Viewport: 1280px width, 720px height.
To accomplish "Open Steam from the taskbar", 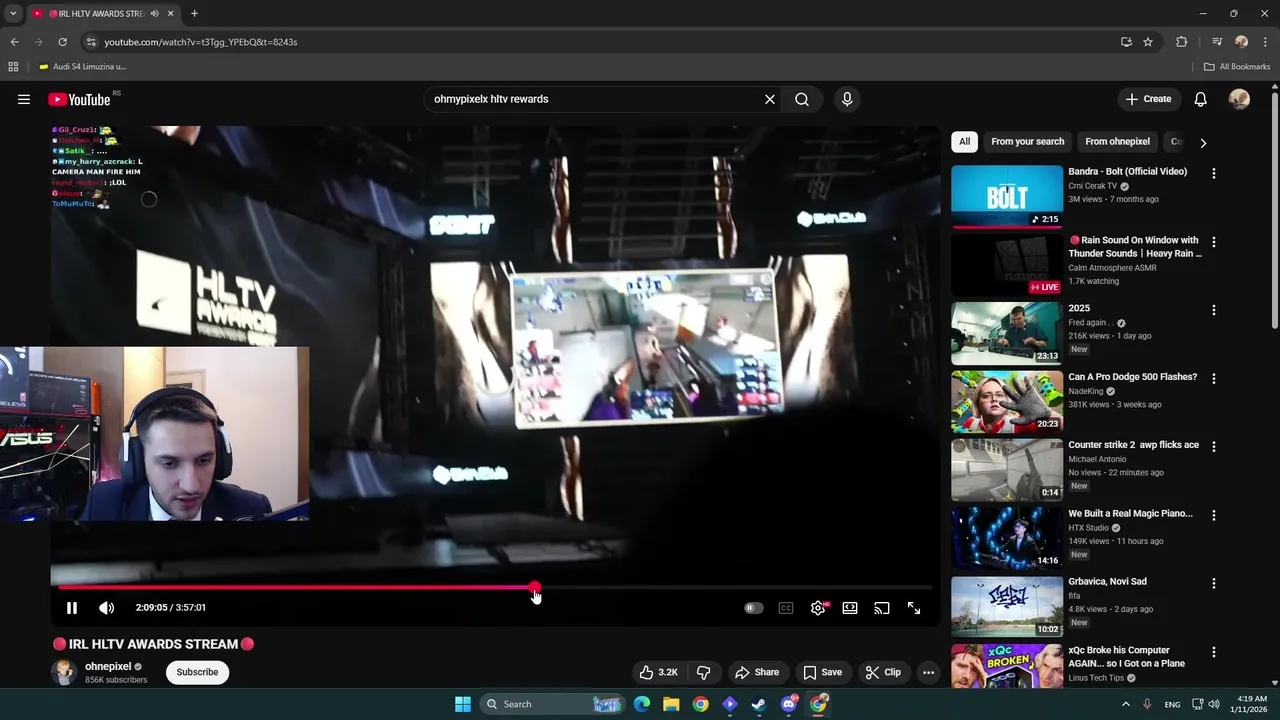I will pyautogui.click(x=759, y=704).
